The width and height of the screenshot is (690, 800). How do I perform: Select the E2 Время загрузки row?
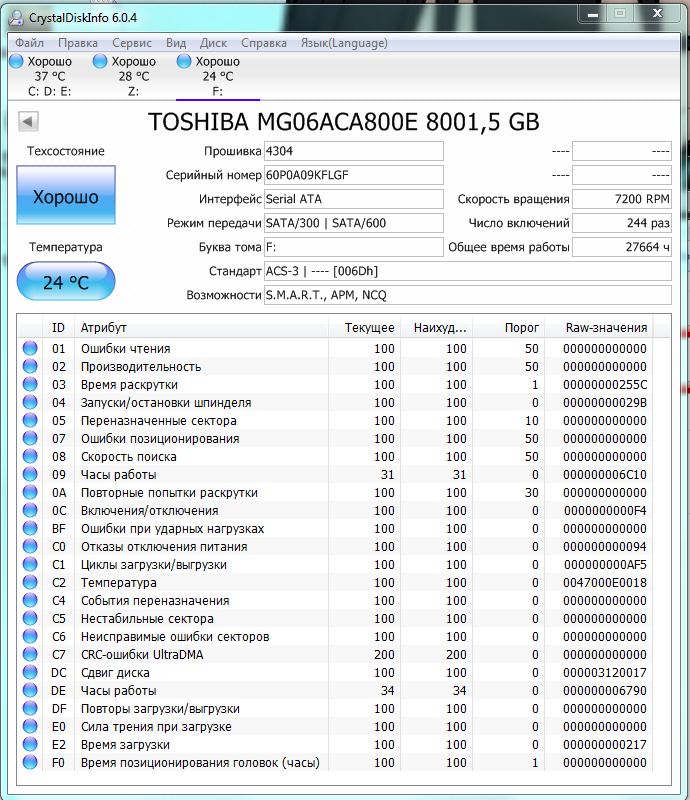pyautogui.click(x=337, y=744)
